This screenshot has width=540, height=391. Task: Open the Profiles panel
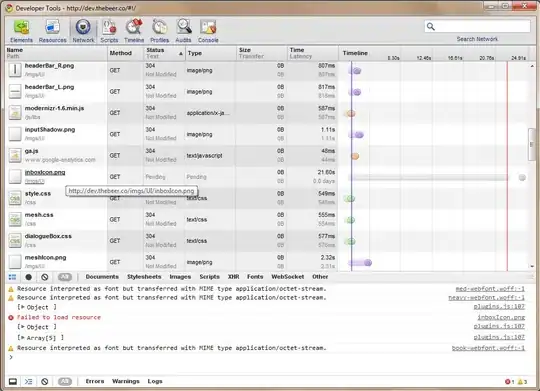tap(159, 31)
